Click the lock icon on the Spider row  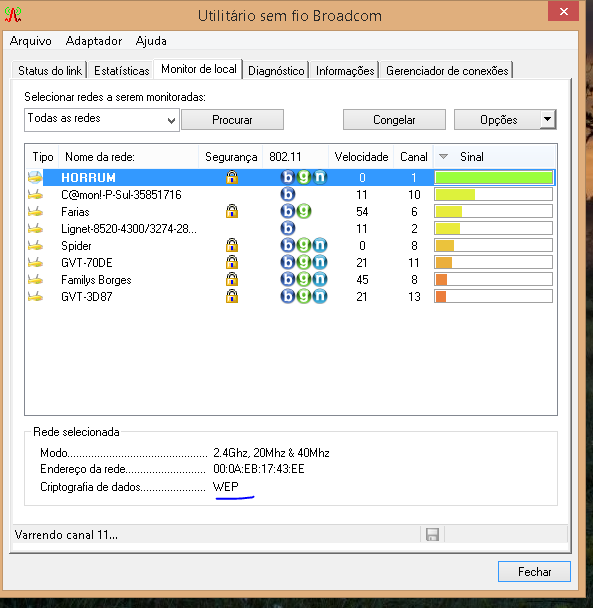[x=232, y=245]
